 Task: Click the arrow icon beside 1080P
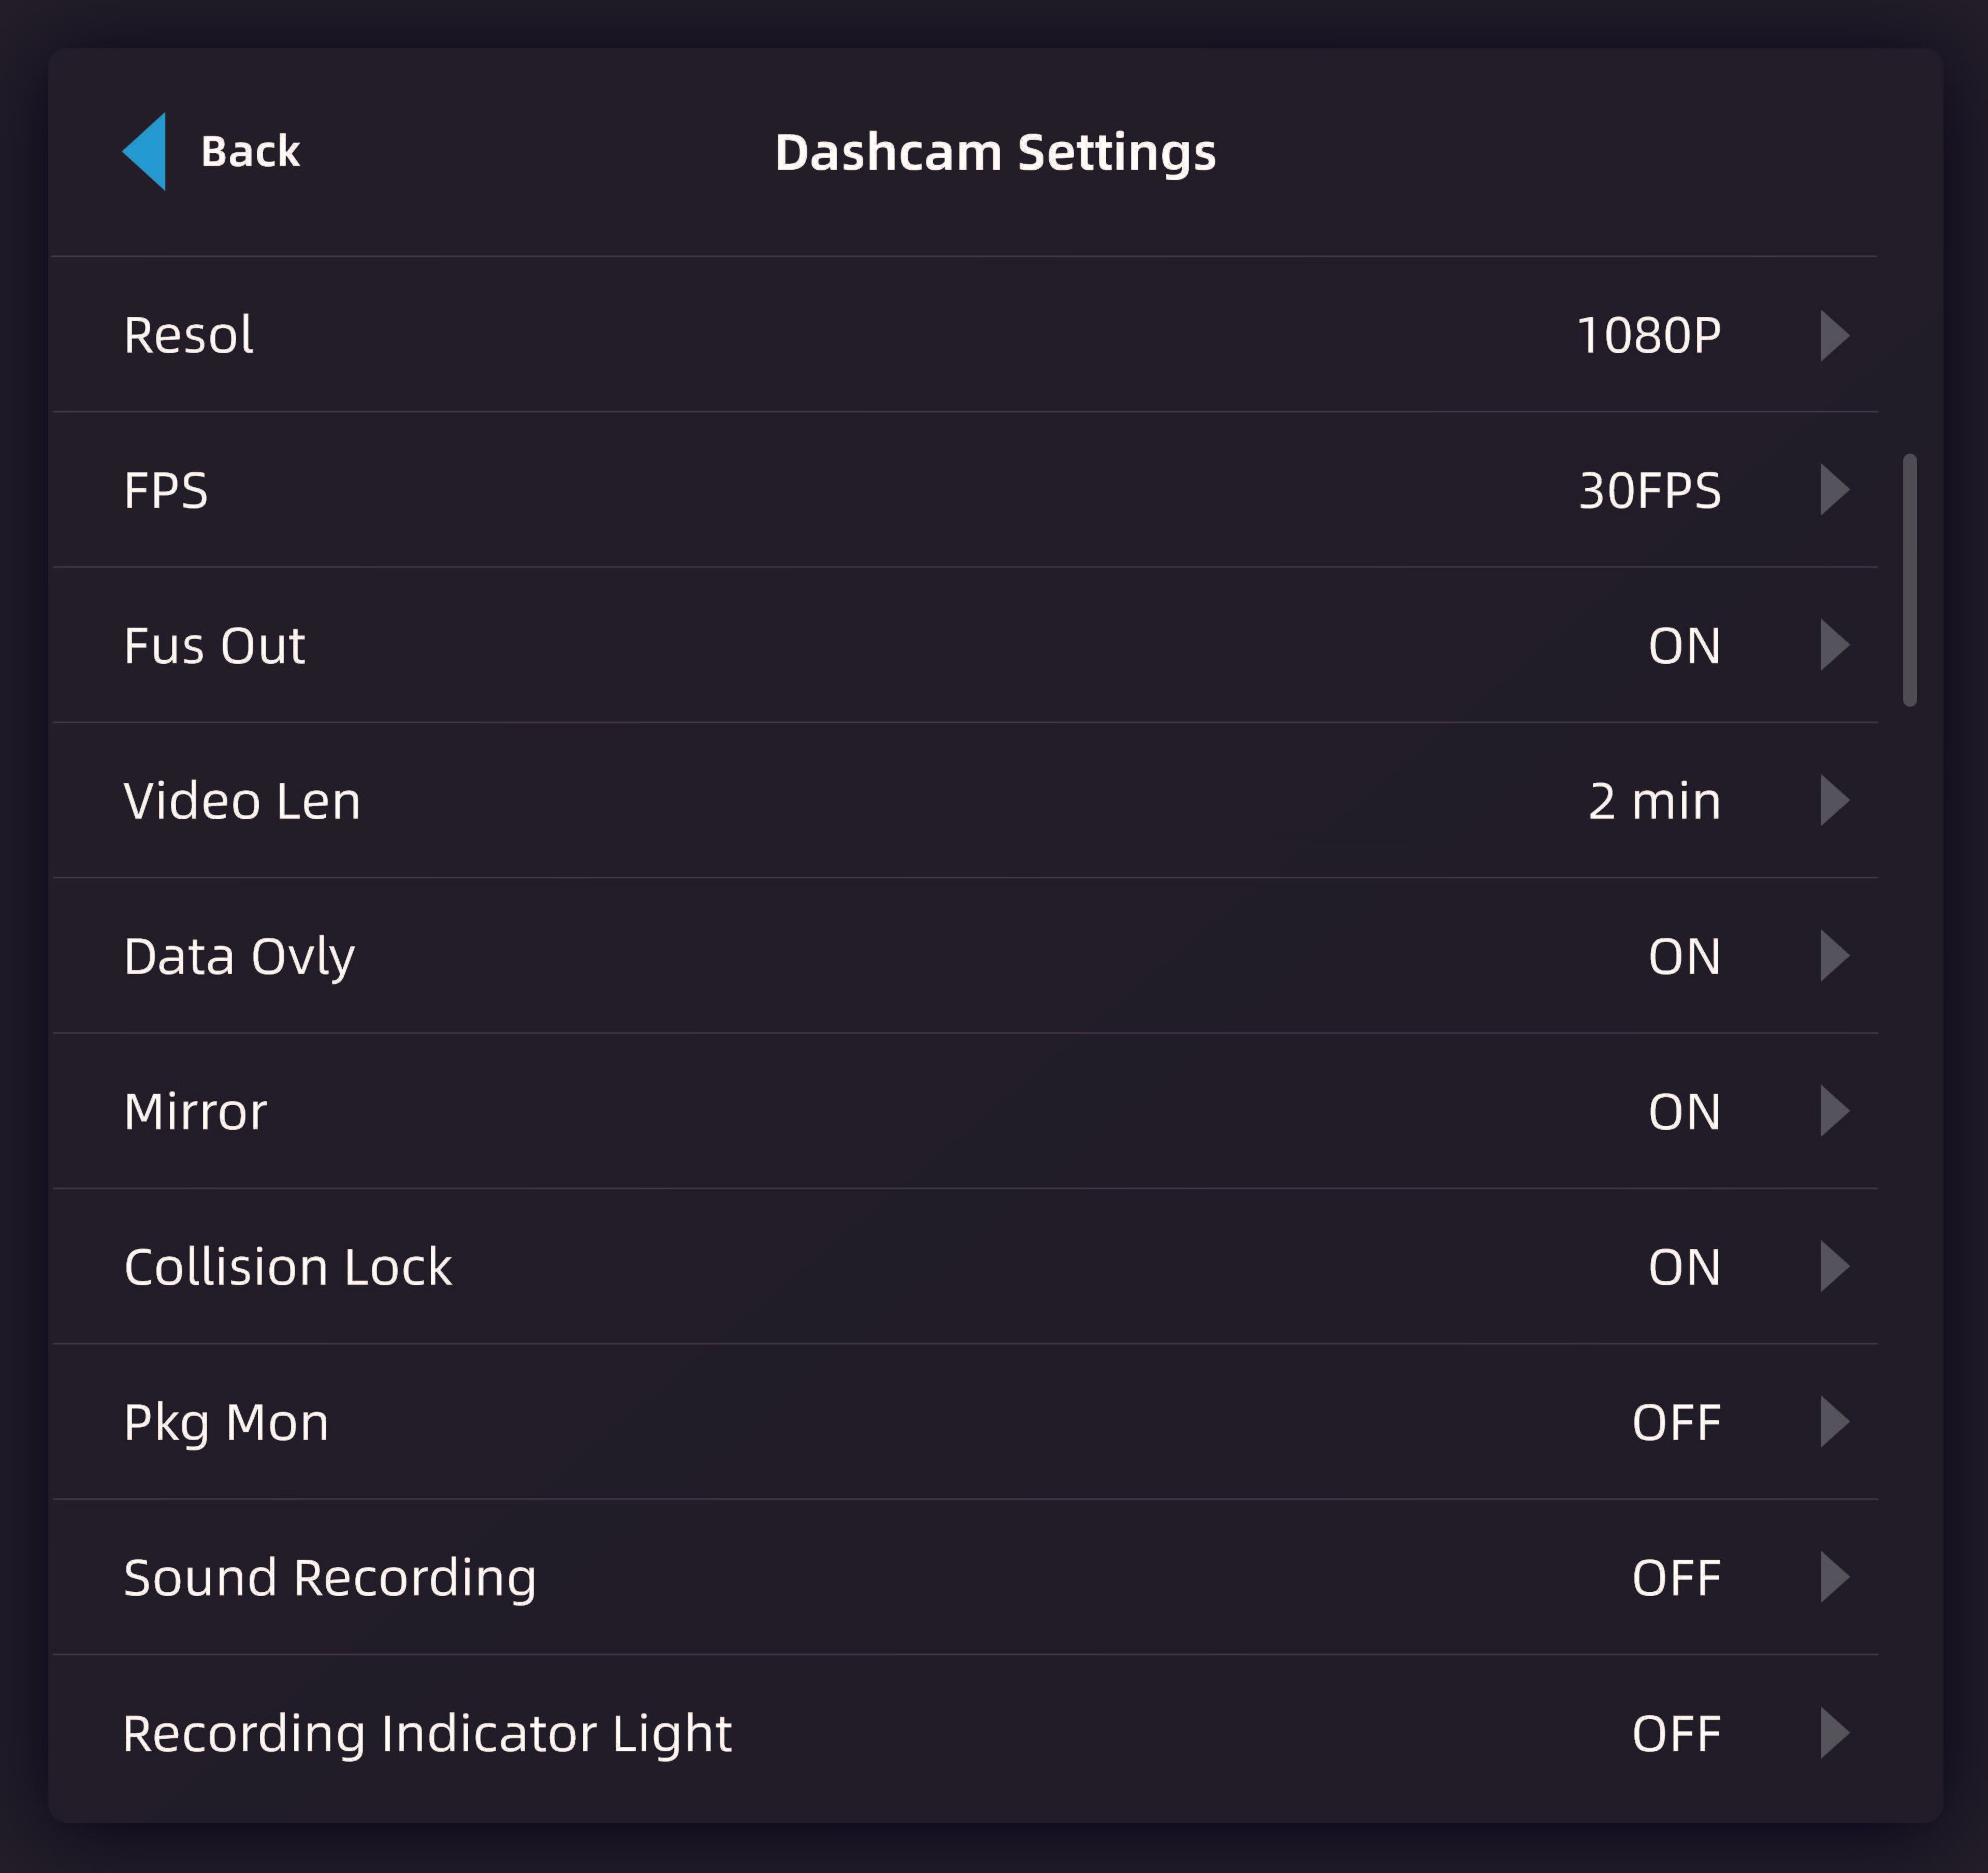pyautogui.click(x=1833, y=335)
